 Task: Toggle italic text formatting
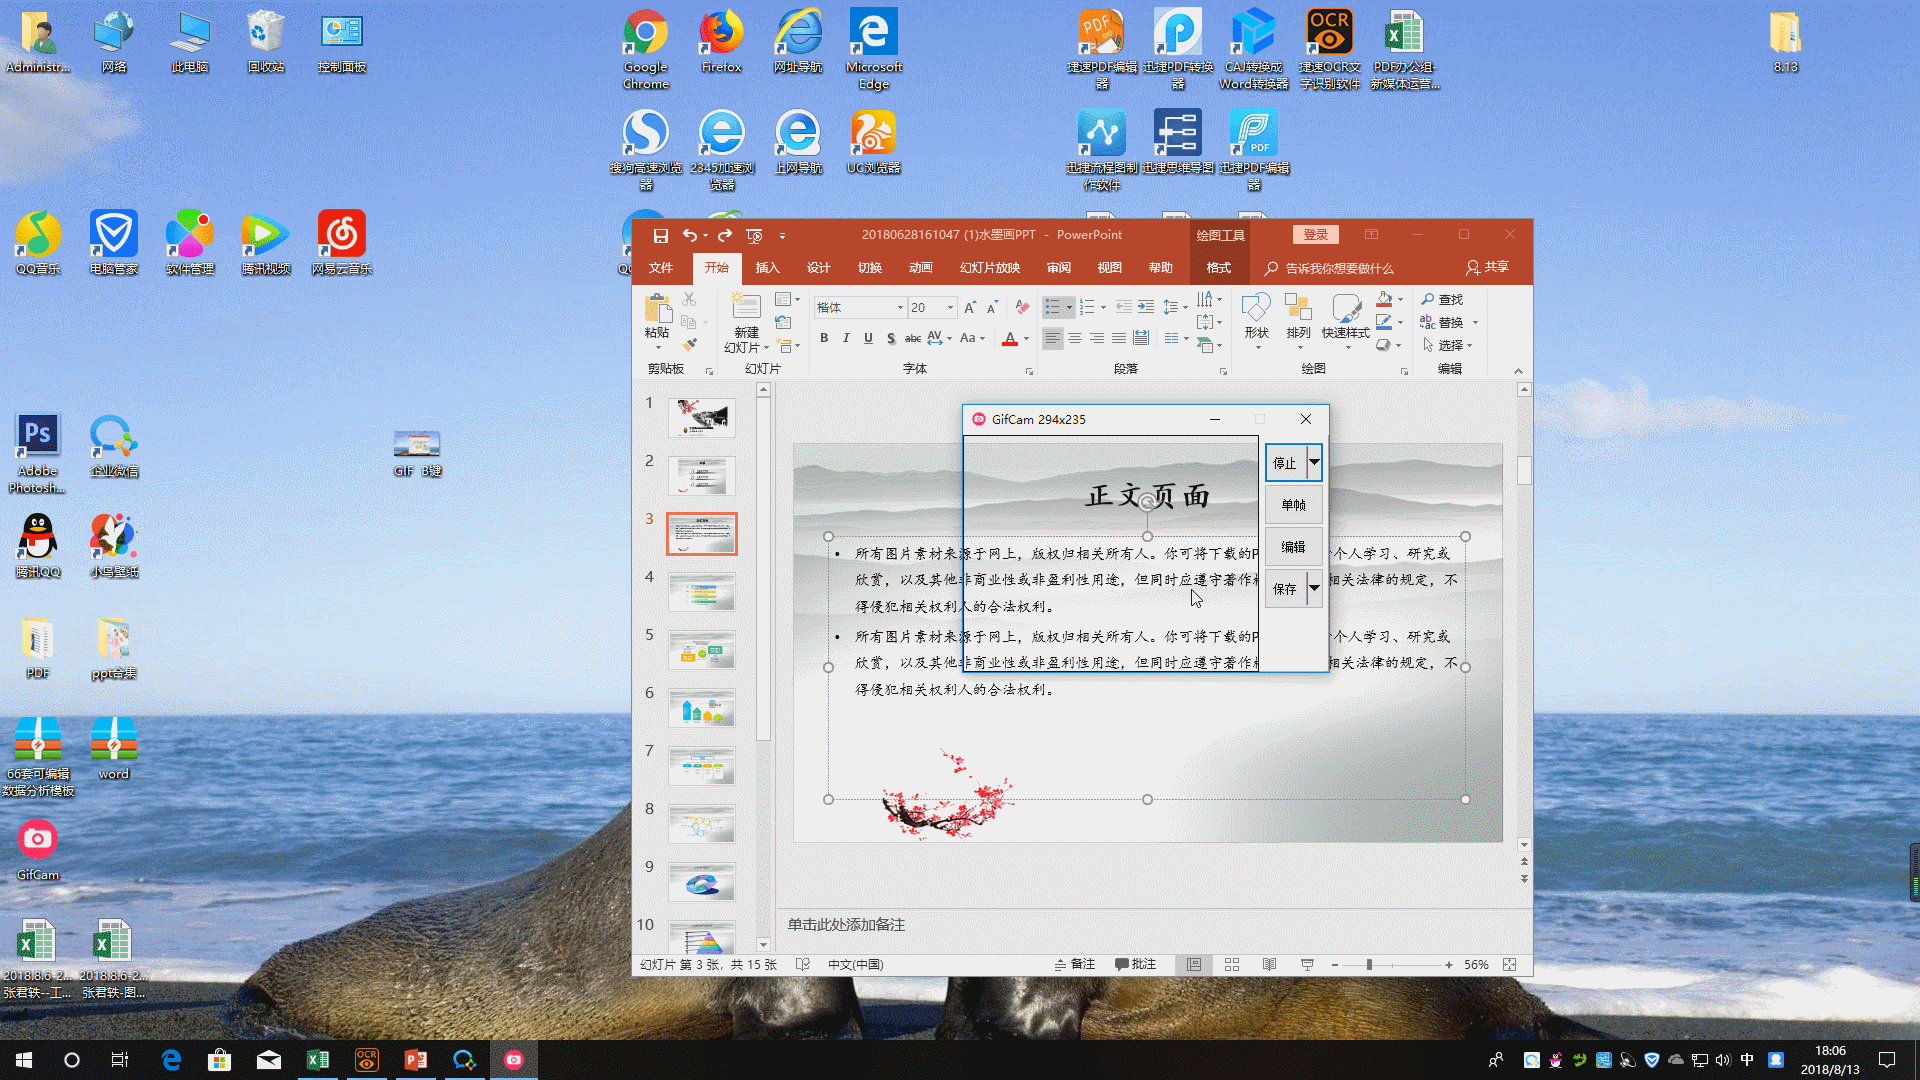pyautogui.click(x=846, y=338)
